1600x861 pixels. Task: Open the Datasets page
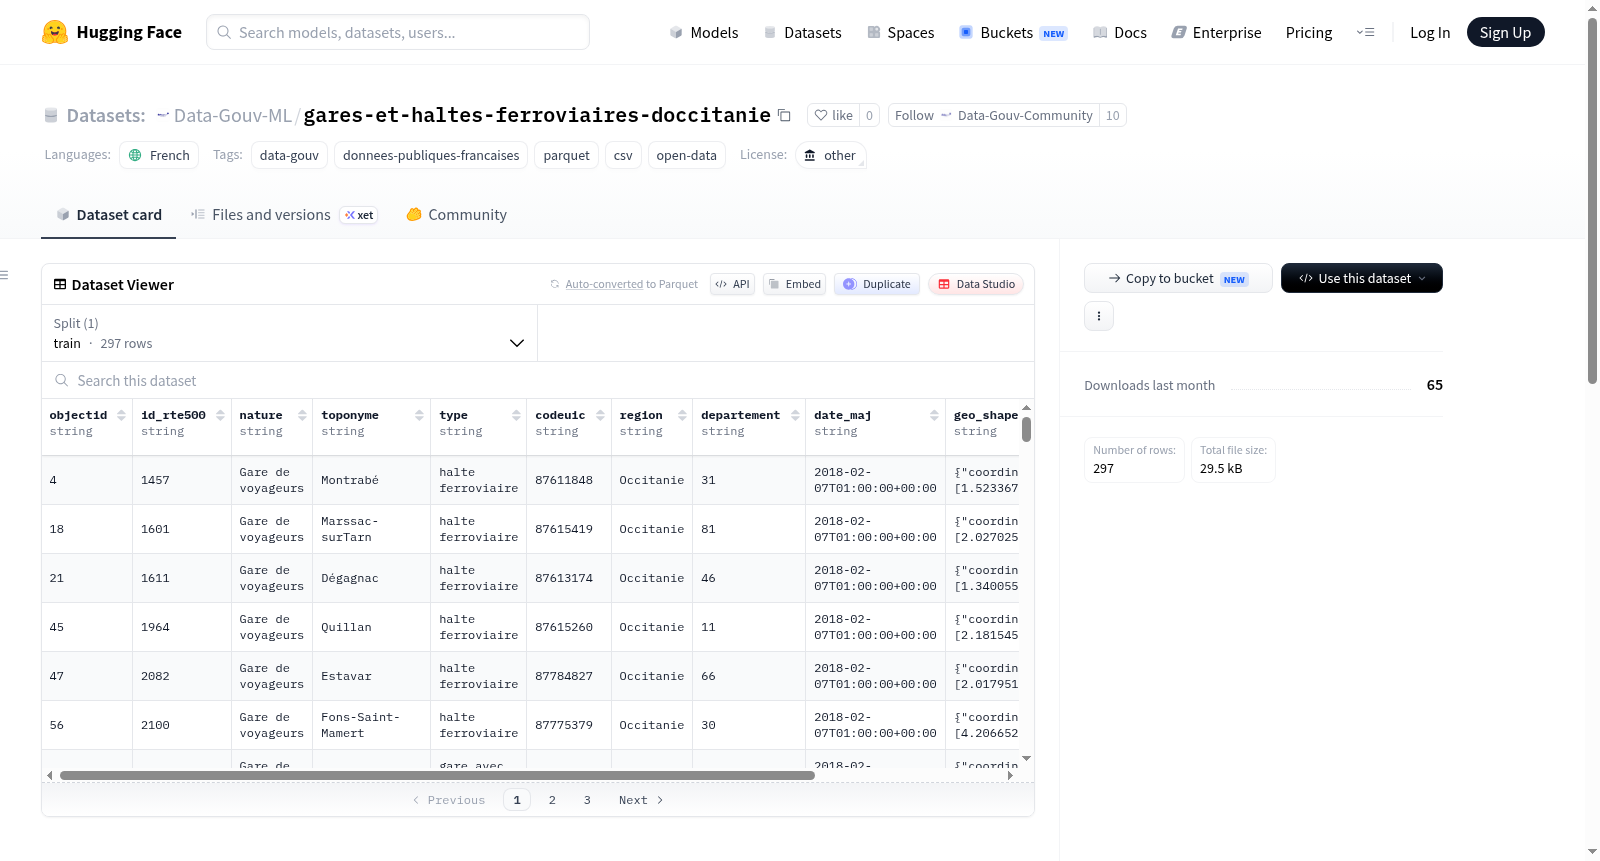pos(803,32)
